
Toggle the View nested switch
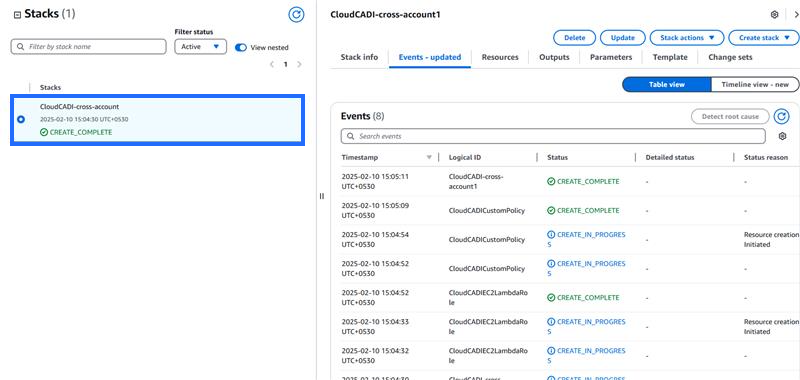241,47
